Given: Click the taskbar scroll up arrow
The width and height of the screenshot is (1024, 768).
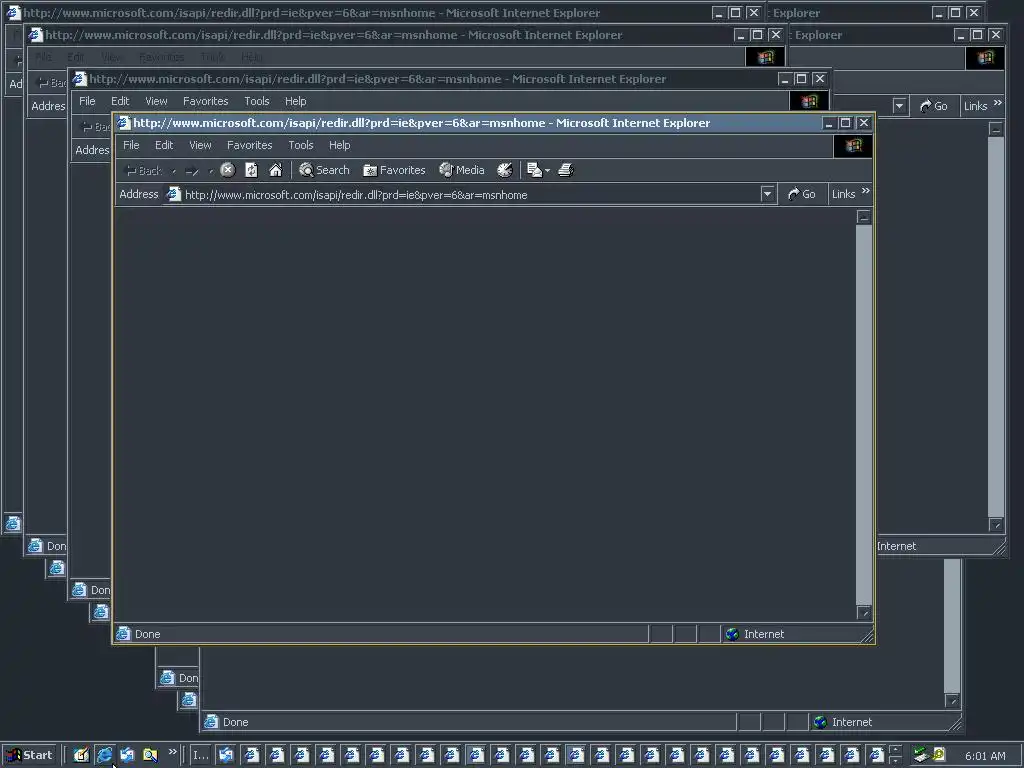Looking at the screenshot, I should [895, 750].
